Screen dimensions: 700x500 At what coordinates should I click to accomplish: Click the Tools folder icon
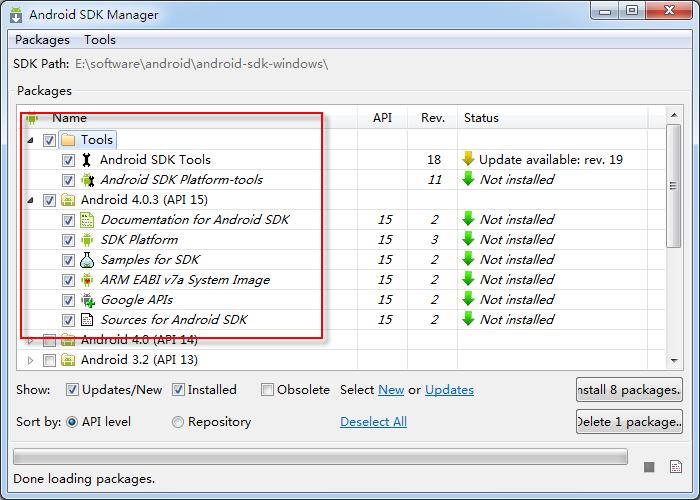(x=68, y=140)
